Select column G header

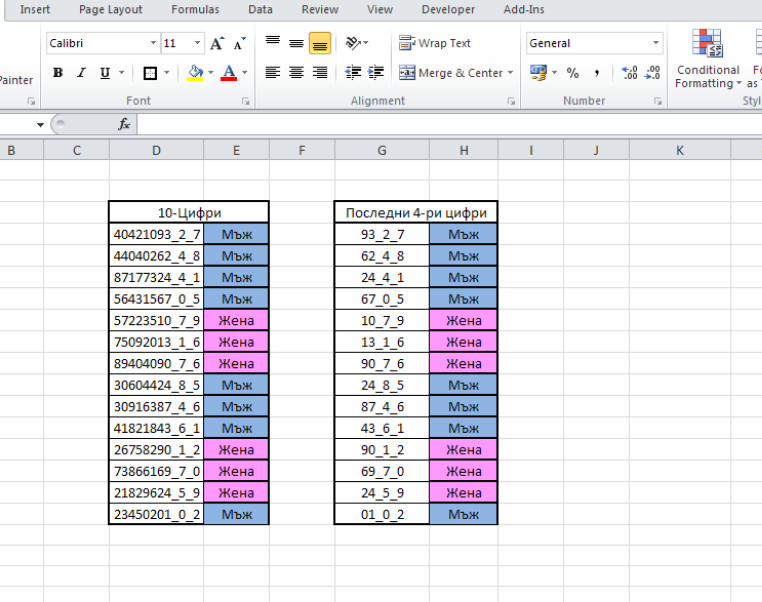point(381,151)
